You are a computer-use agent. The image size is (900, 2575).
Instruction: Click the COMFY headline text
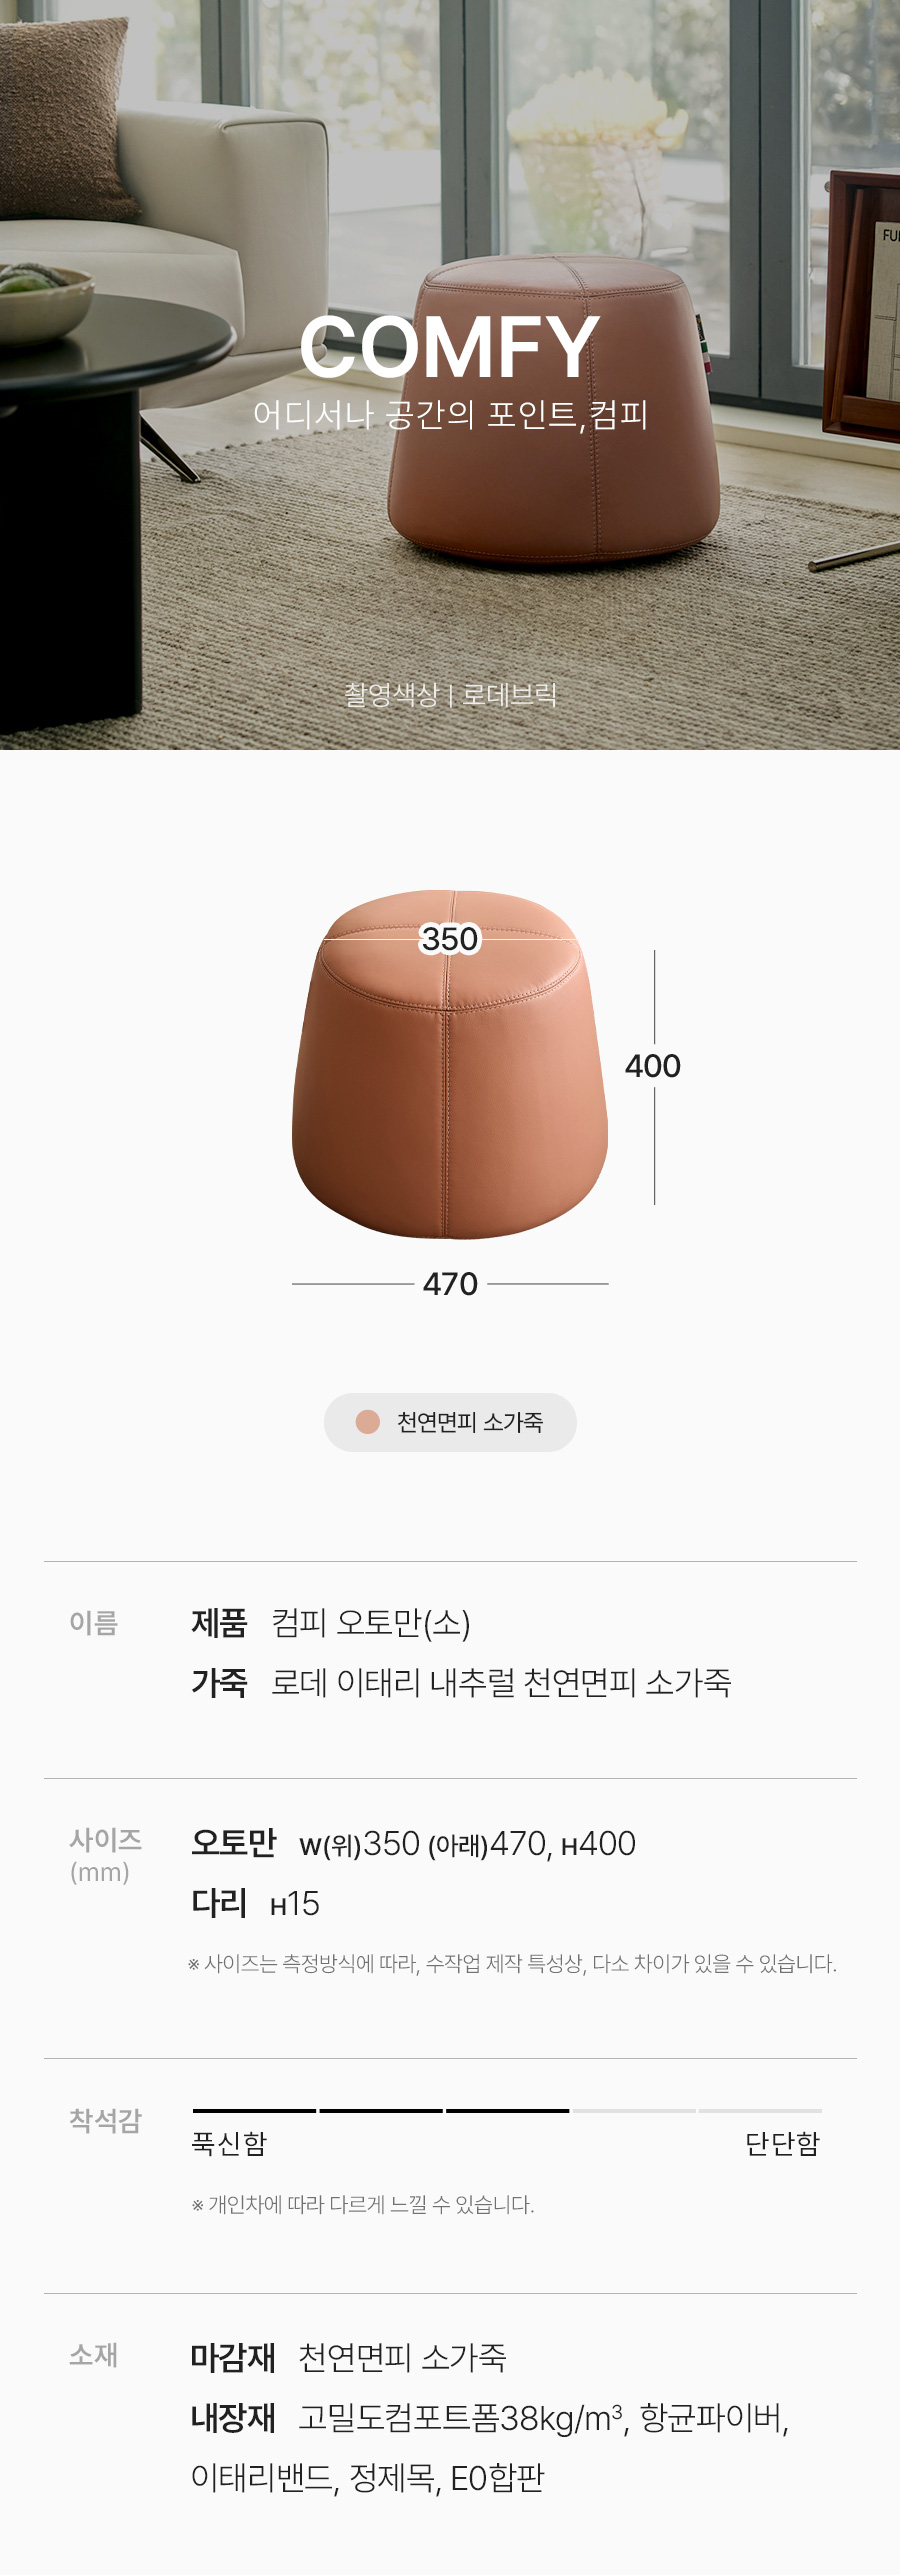pyautogui.click(x=450, y=347)
